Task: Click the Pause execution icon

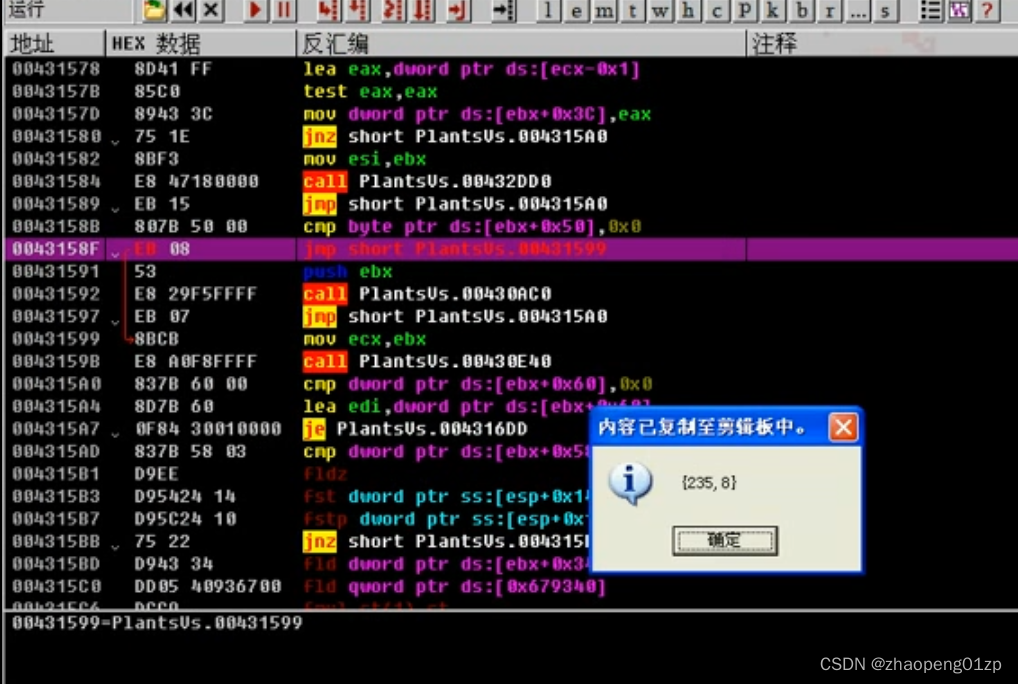Action: [284, 10]
